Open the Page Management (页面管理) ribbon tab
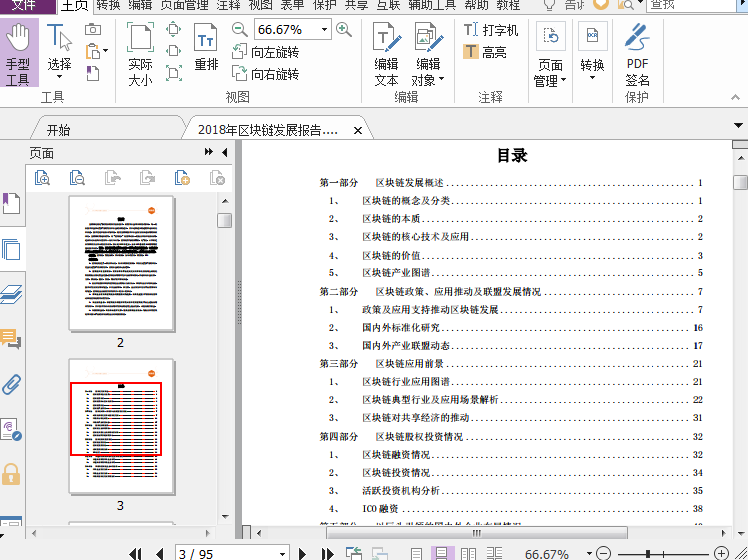 [184, 6]
